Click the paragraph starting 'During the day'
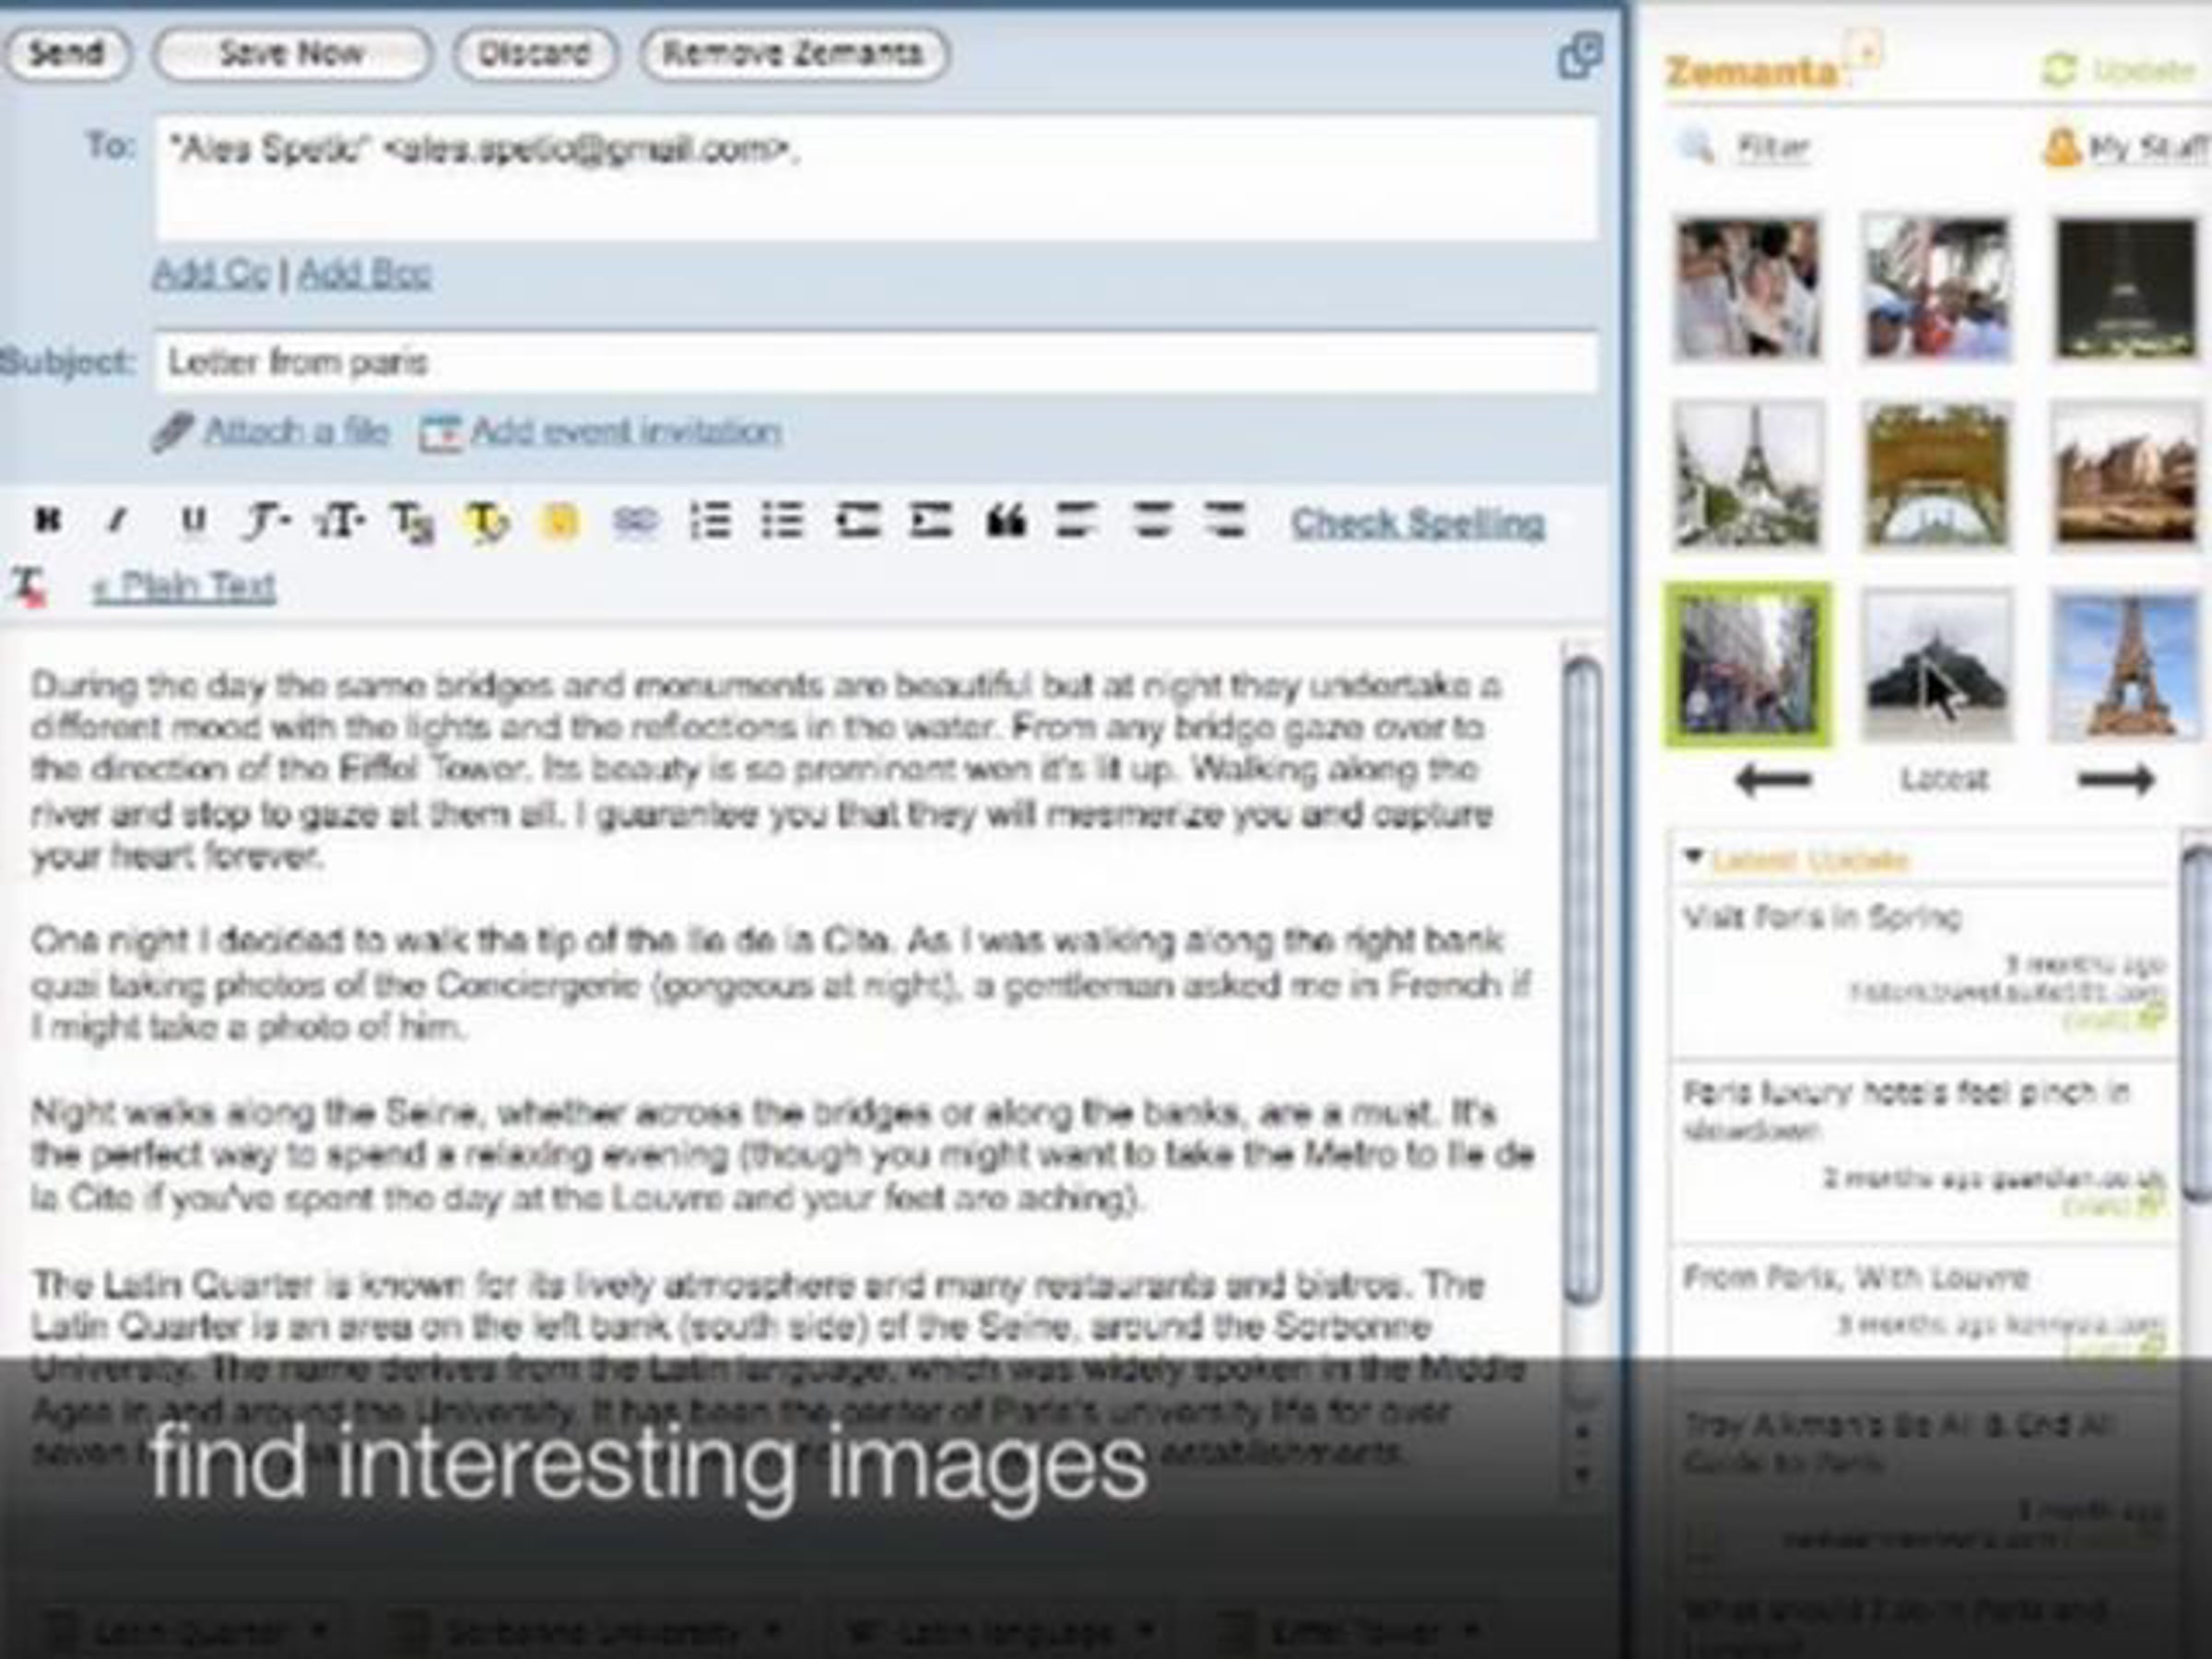The image size is (2212, 1659). tap(766, 770)
